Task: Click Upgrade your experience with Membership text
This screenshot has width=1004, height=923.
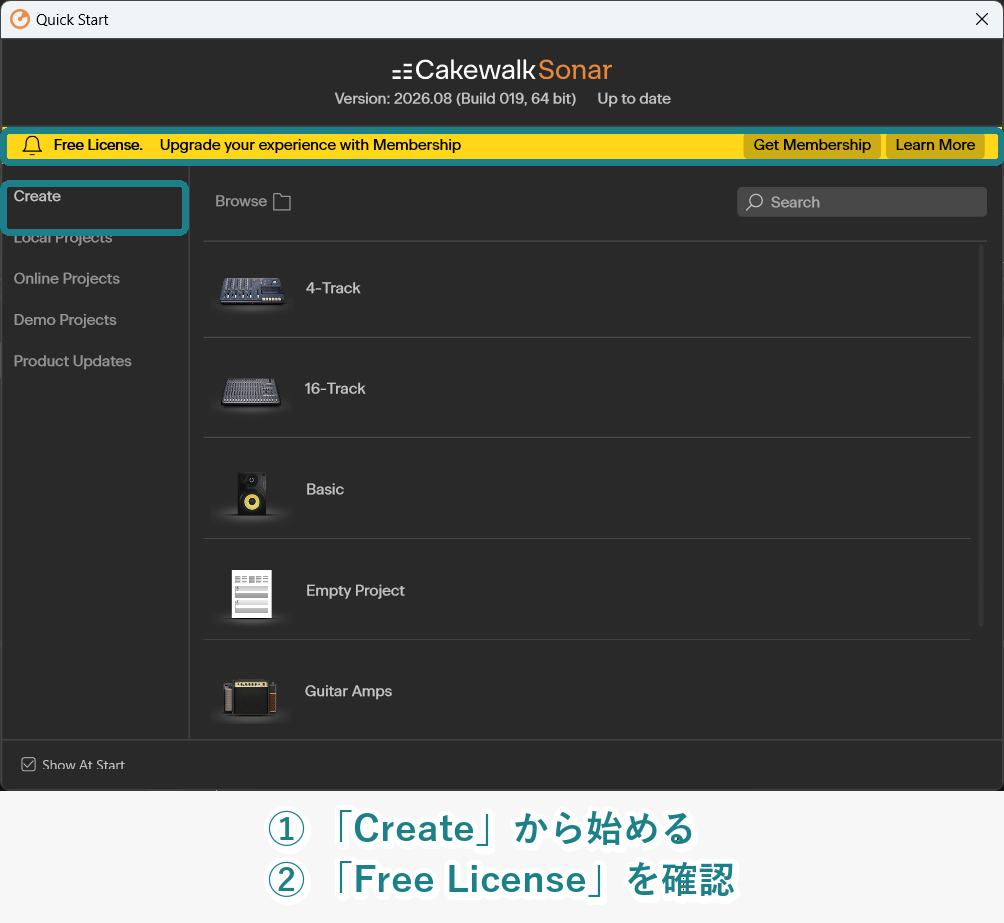Action: pos(311,145)
